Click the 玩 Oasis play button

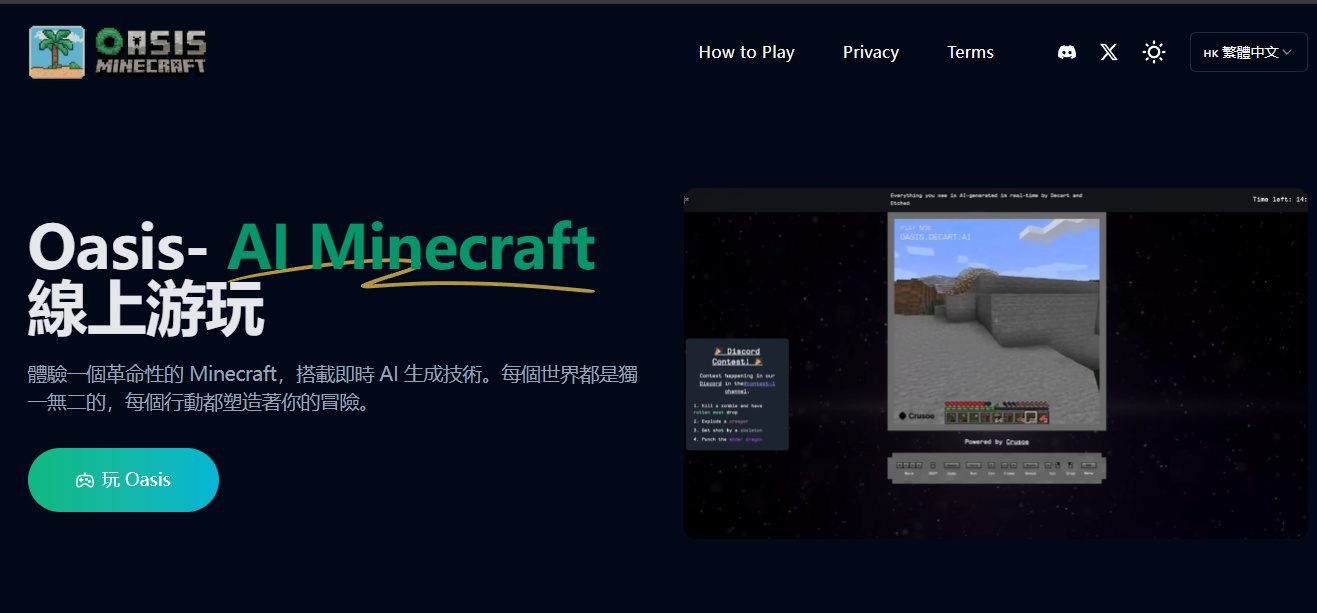123,480
